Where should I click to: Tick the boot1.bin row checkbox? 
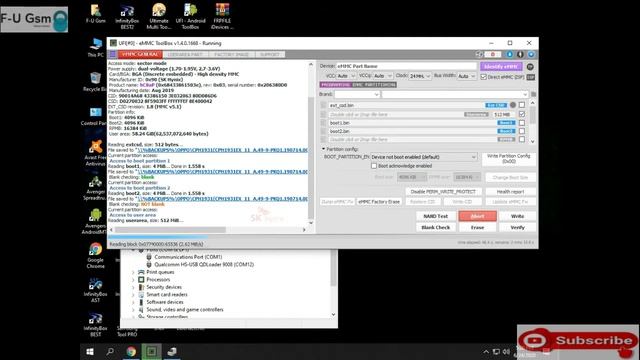[522, 123]
